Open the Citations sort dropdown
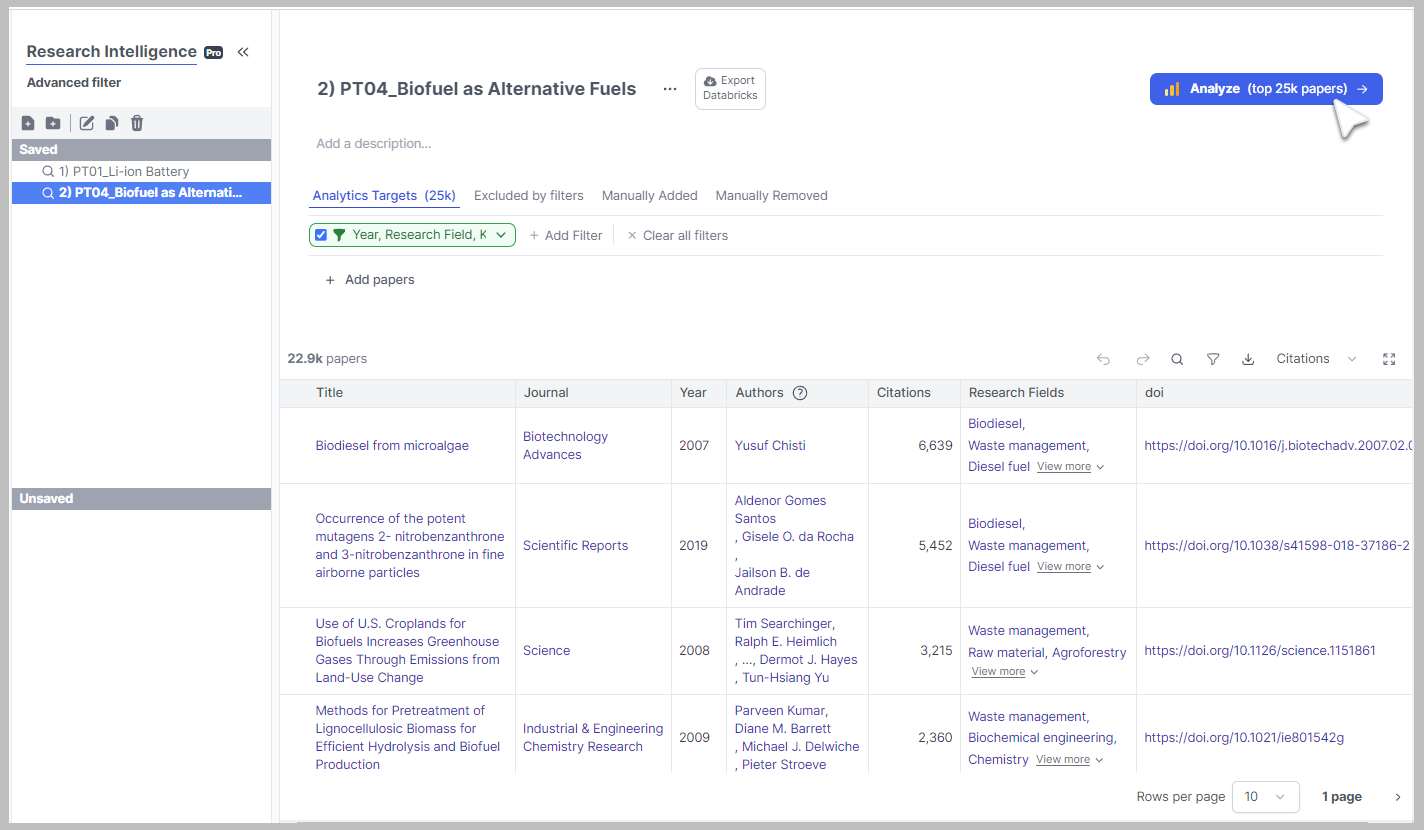This screenshot has width=1424, height=830. tap(1316, 359)
